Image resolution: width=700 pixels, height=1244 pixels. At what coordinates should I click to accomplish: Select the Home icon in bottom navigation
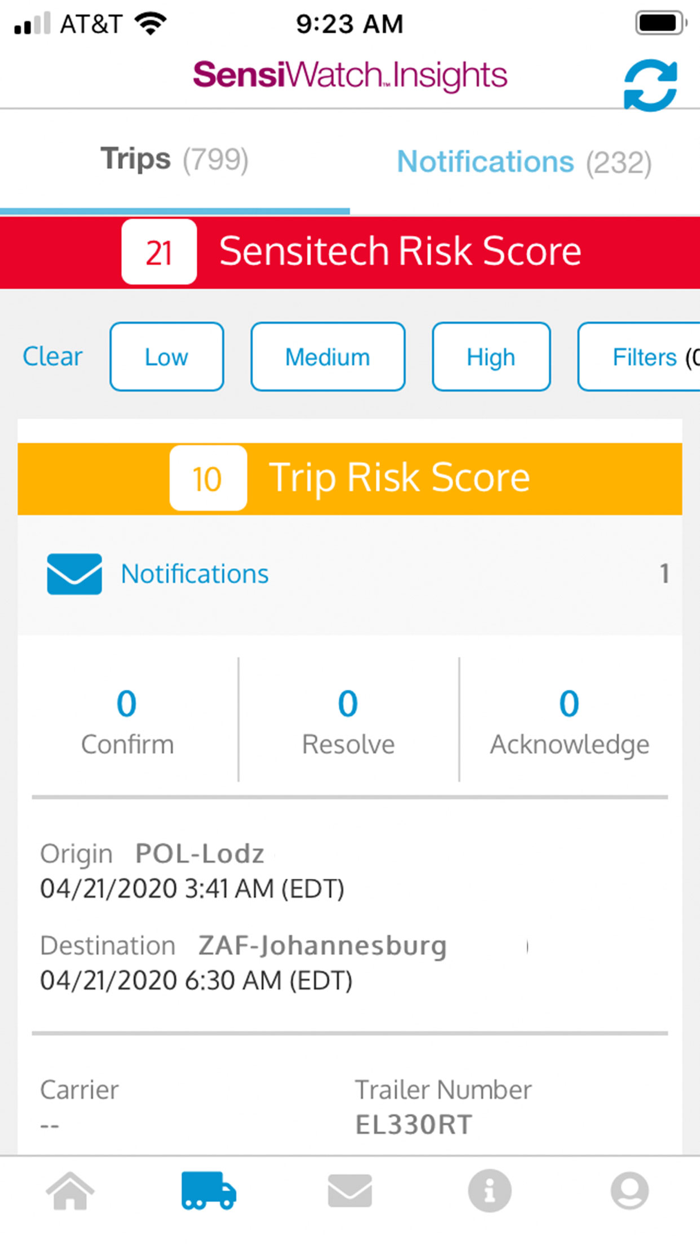tap(70, 1190)
